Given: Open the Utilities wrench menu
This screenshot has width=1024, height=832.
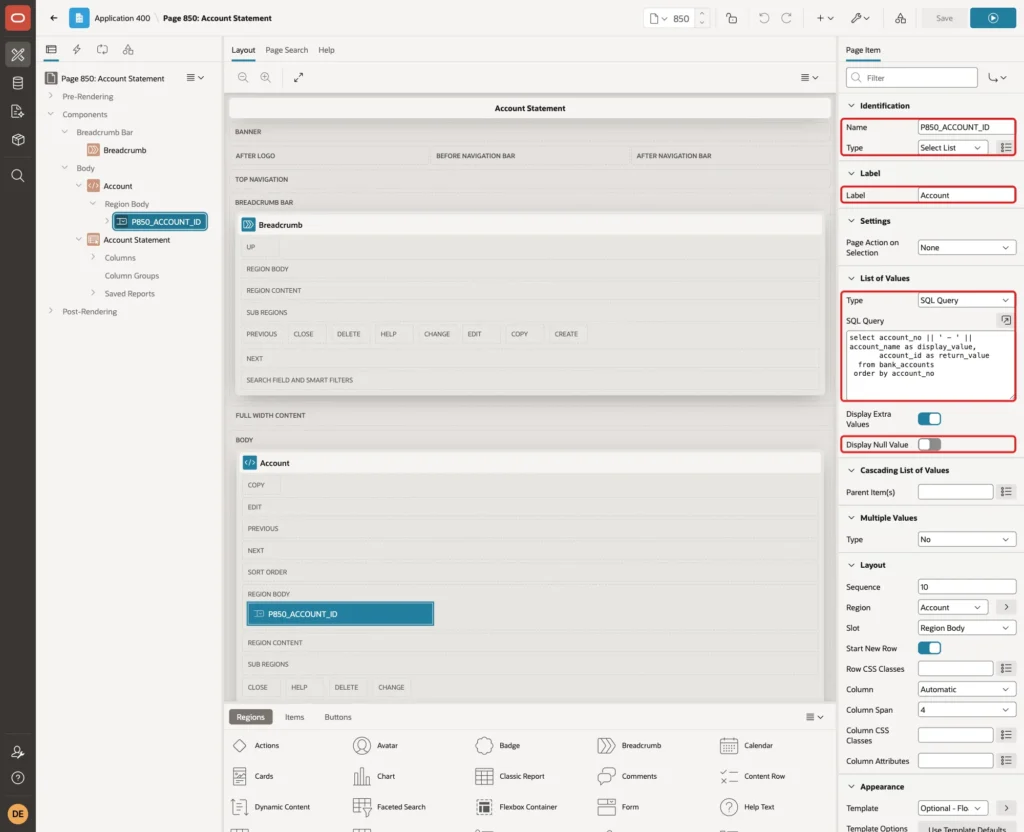Looking at the screenshot, I should [860, 18].
